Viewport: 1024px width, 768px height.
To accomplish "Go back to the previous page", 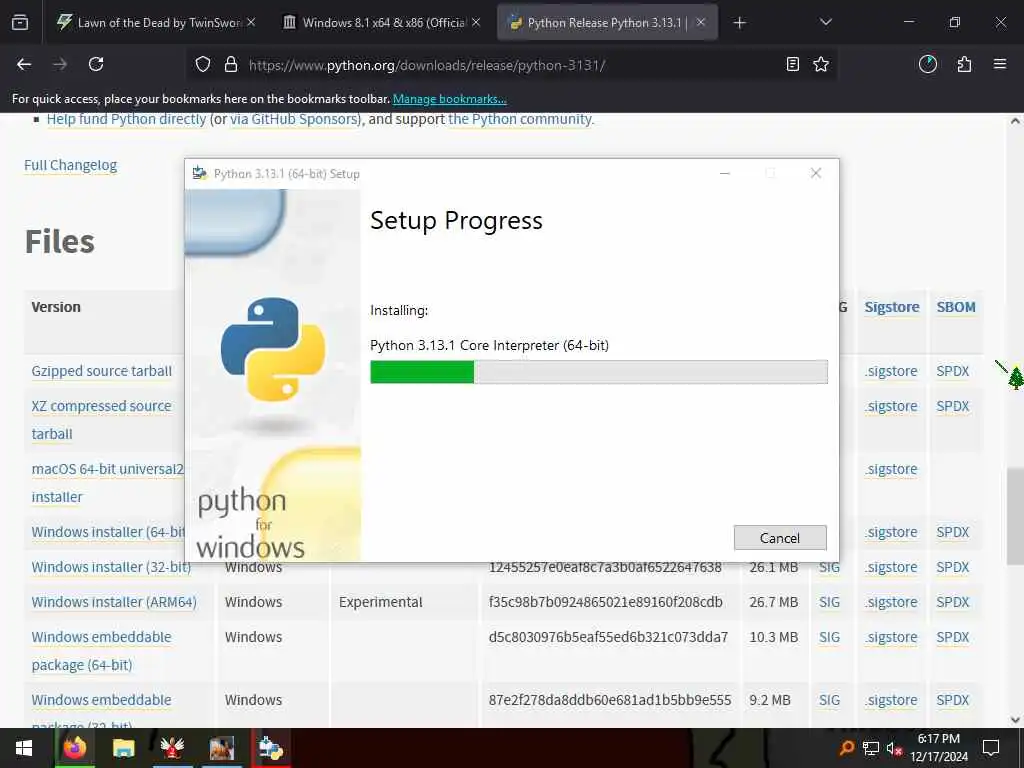I will [24, 64].
